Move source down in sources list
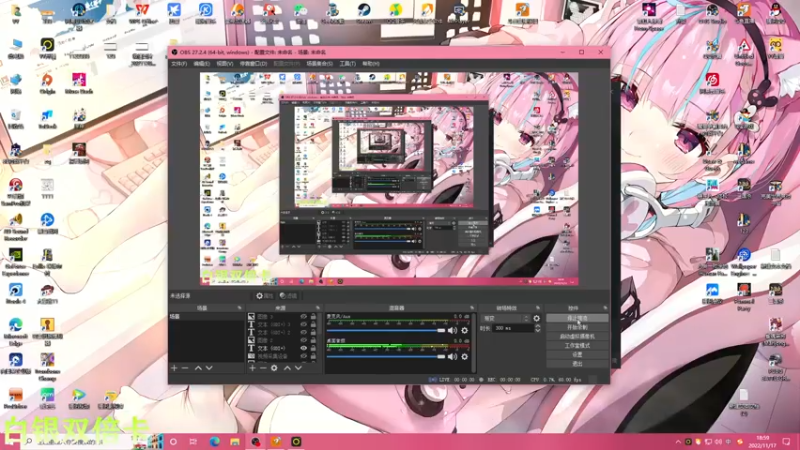Viewport: 800px width, 450px height. click(x=298, y=368)
